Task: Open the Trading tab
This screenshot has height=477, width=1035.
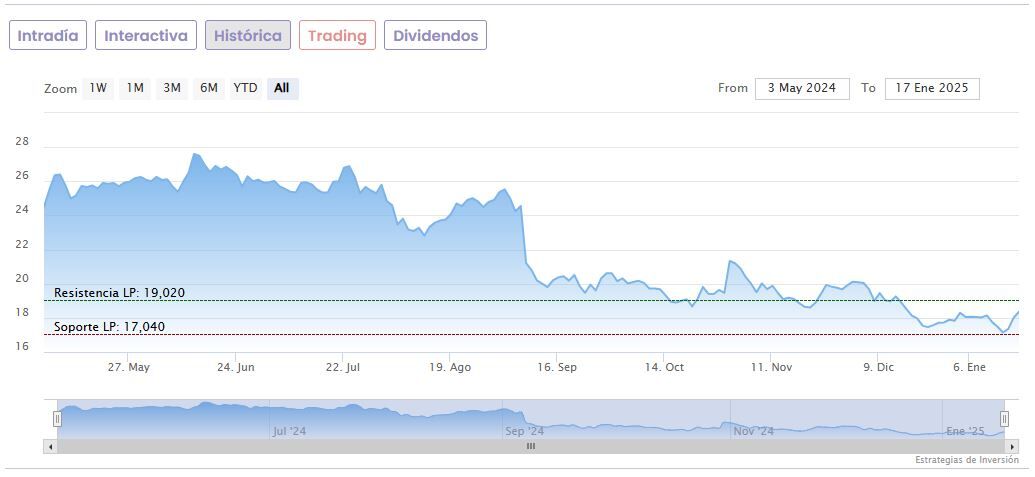Action: tap(337, 36)
